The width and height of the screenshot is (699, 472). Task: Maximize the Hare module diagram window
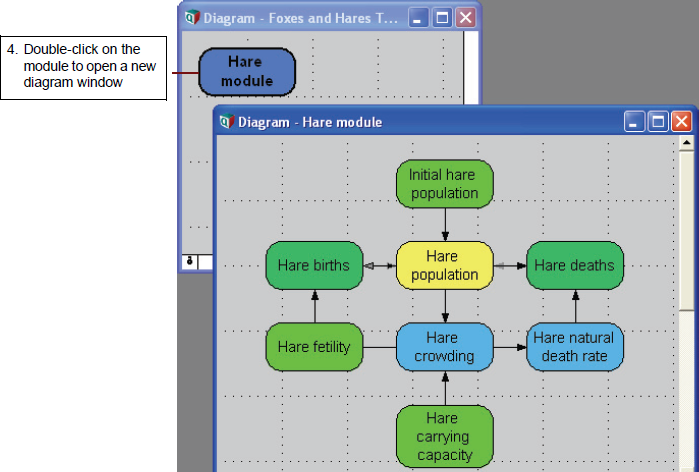[x=658, y=122]
